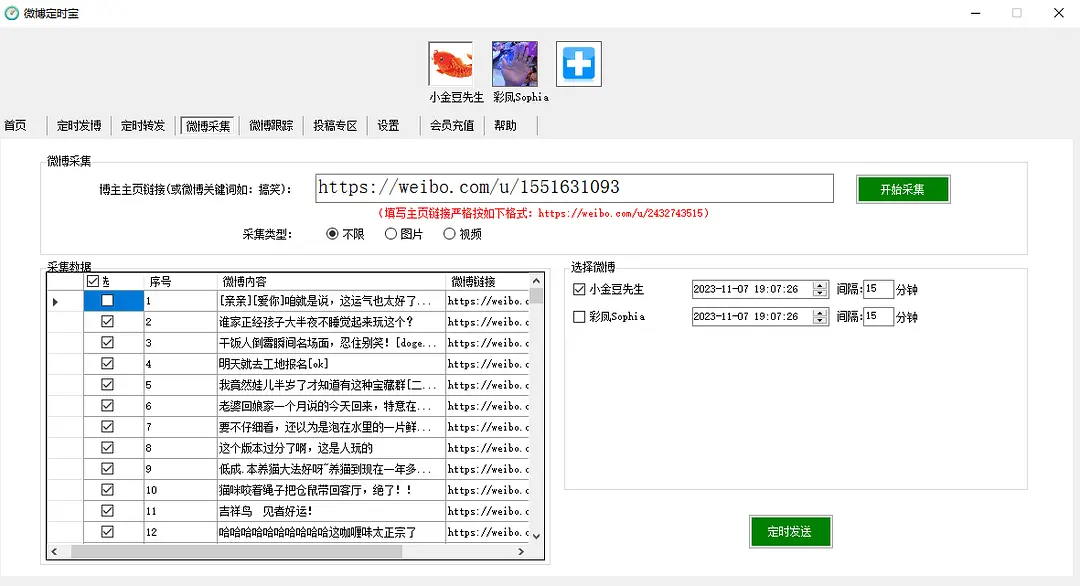Increase the 彩凤Sophia datetime with up spinner
The image size is (1080, 586).
pyautogui.click(x=820, y=313)
